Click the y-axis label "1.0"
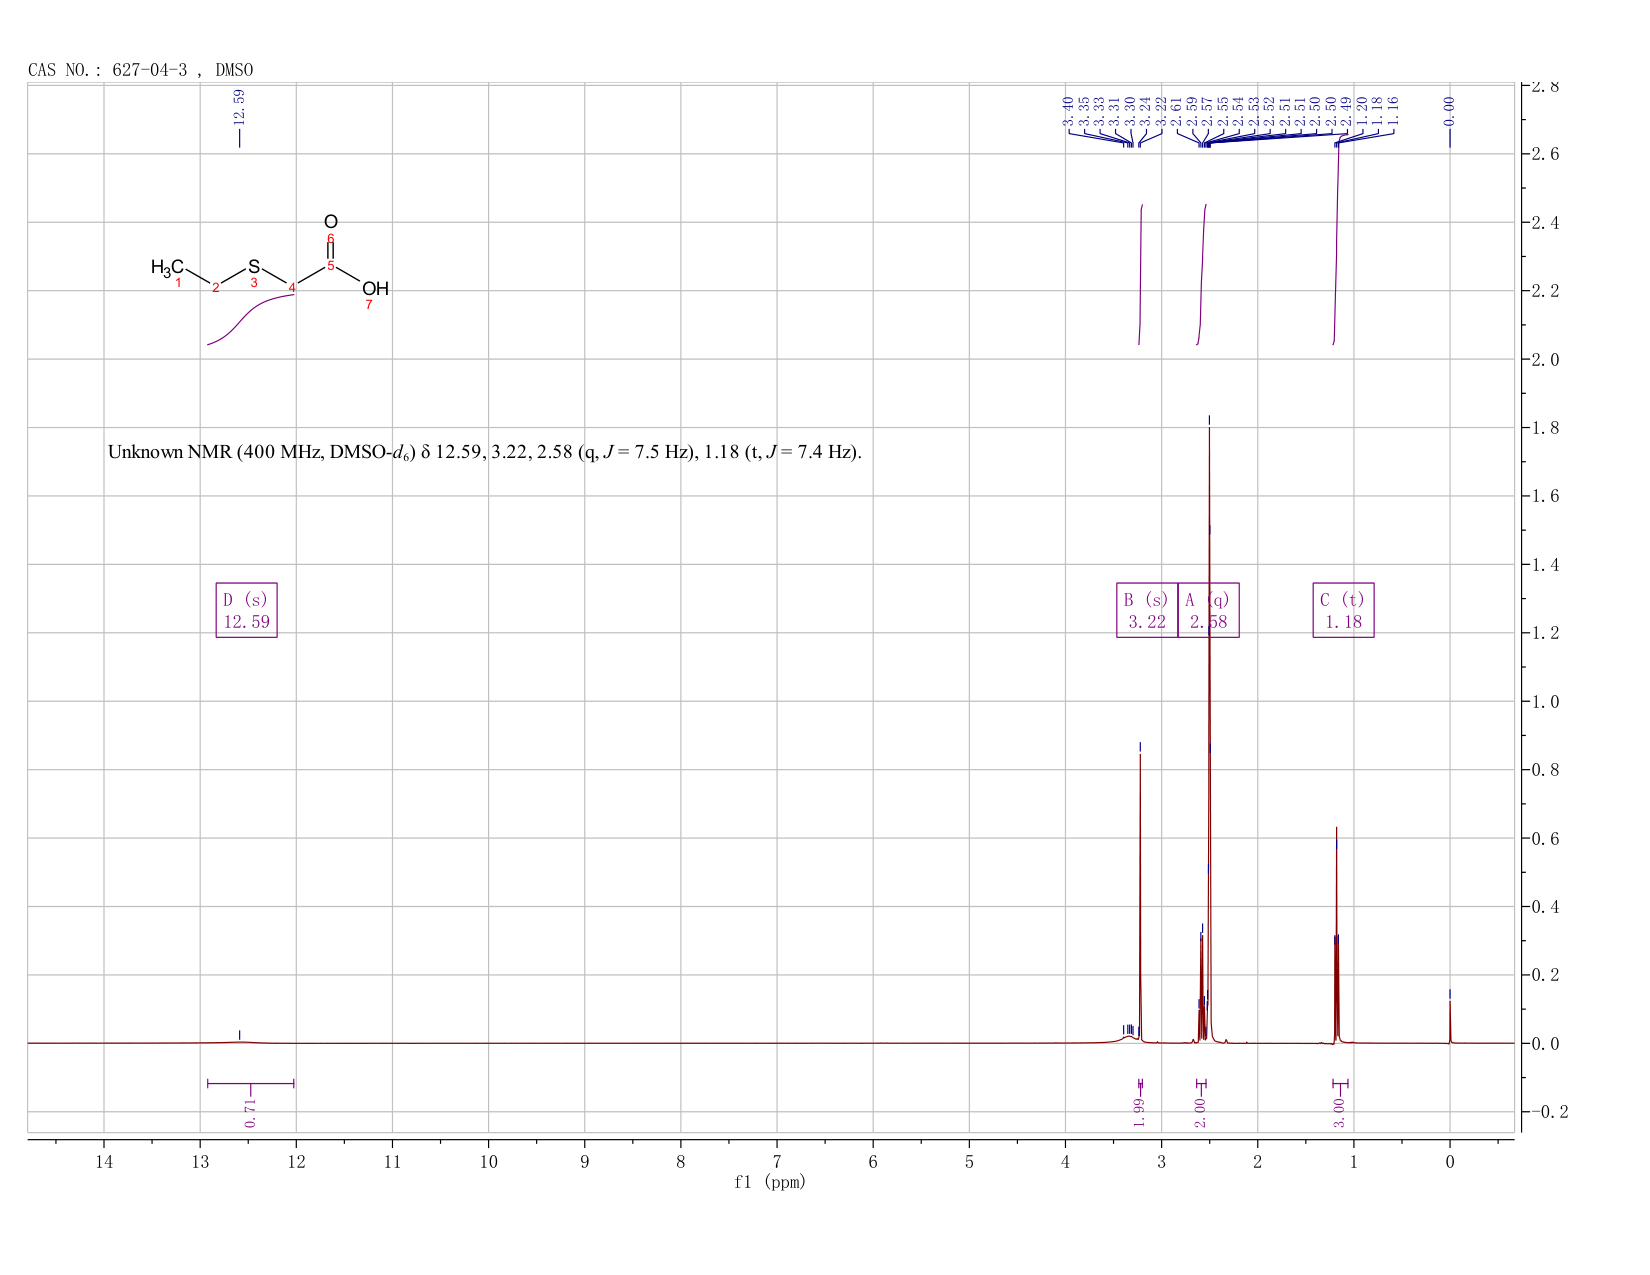The width and height of the screenshot is (1650, 1275). 1544,702
